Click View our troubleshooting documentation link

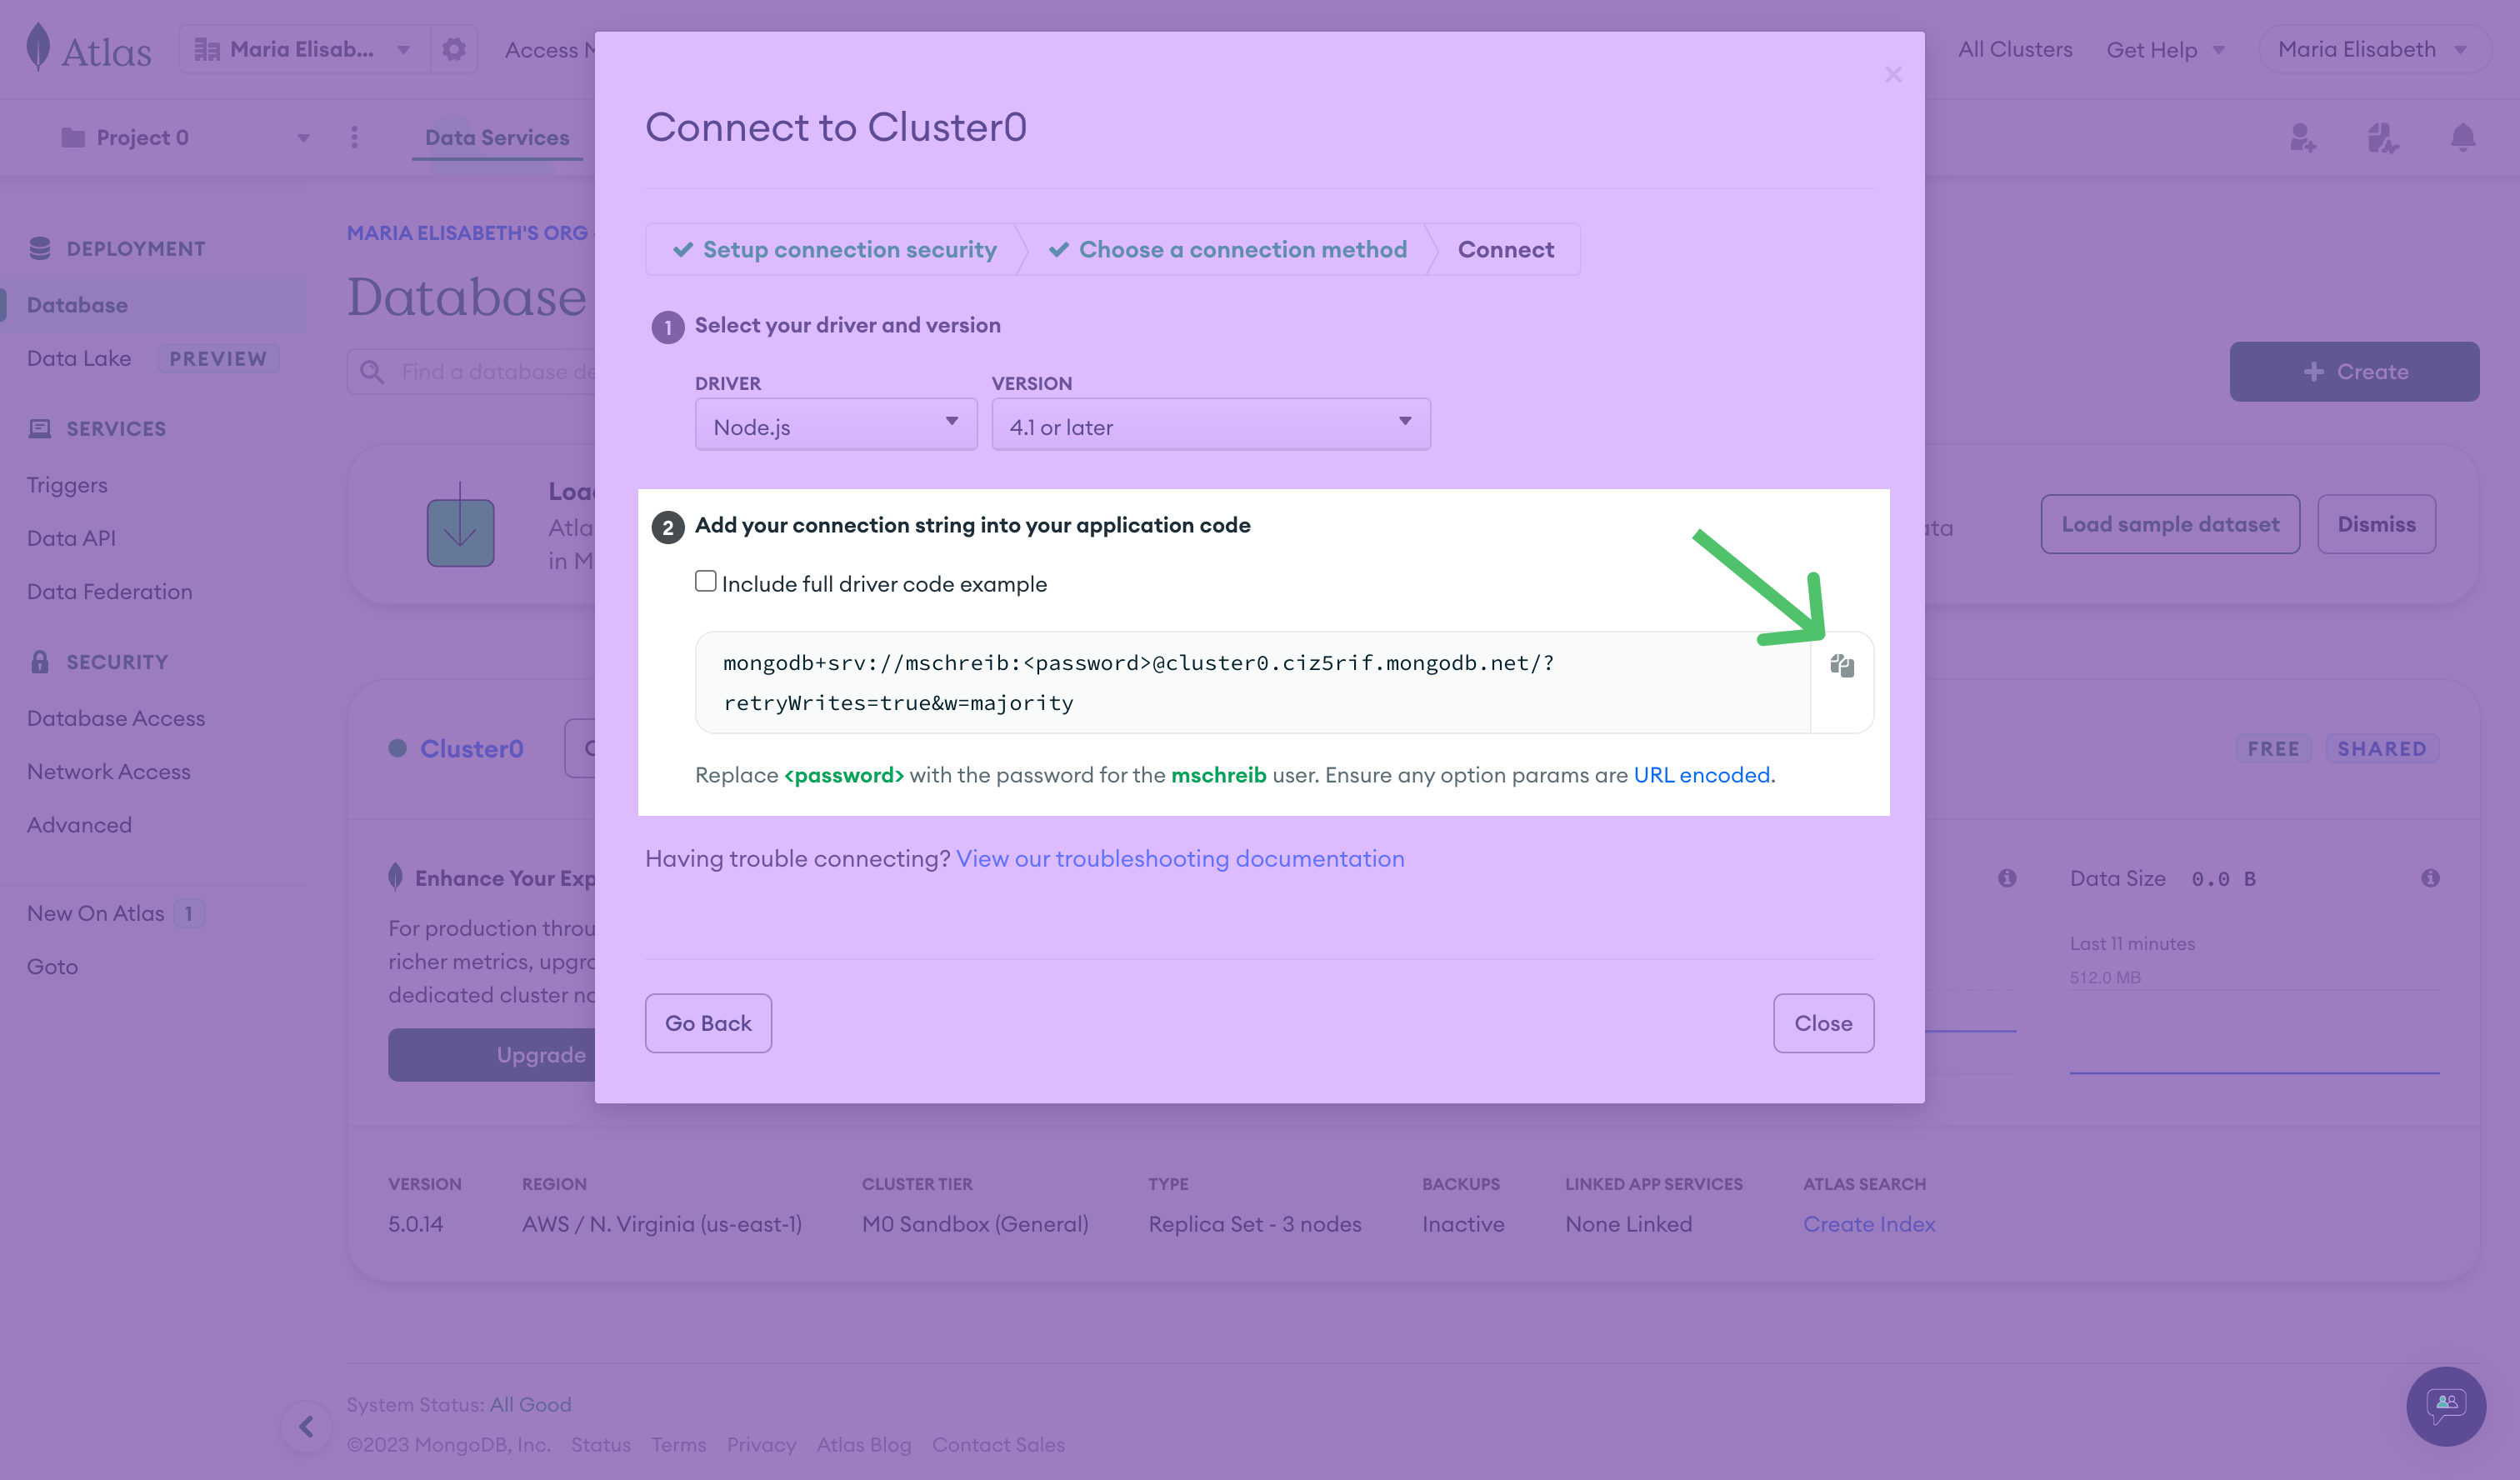point(1178,857)
